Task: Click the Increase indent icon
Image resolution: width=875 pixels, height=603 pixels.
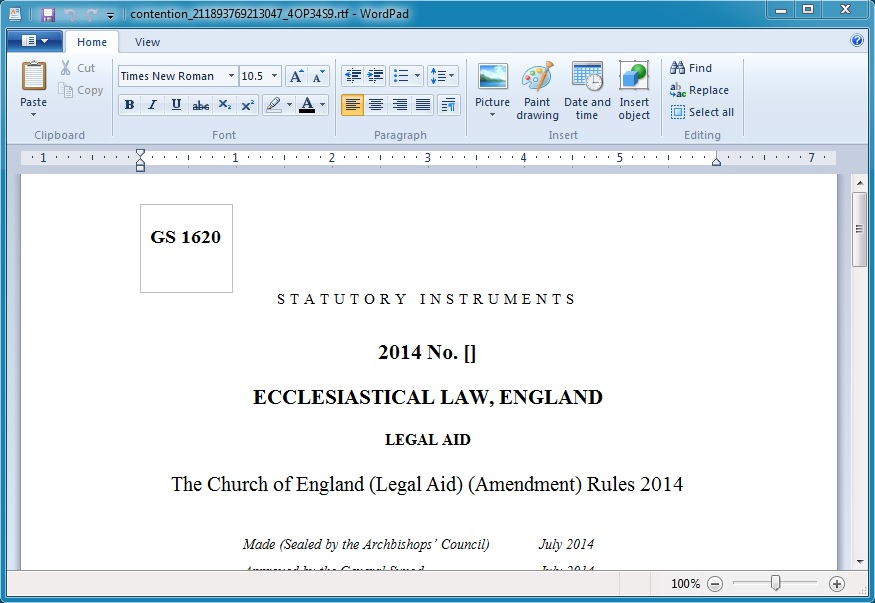Action: tap(376, 76)
